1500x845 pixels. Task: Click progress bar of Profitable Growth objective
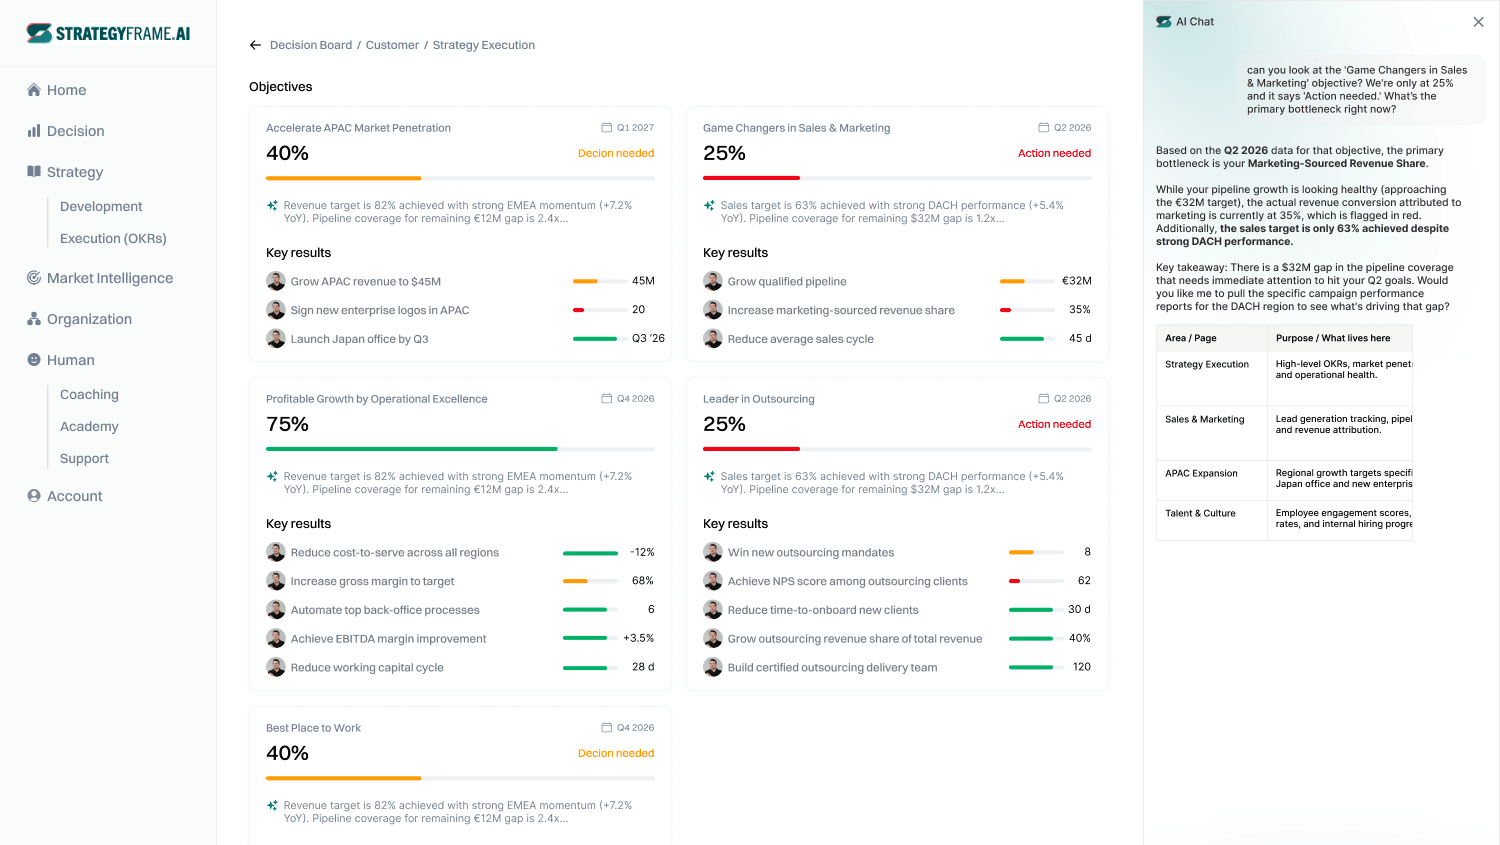point(460,449)
